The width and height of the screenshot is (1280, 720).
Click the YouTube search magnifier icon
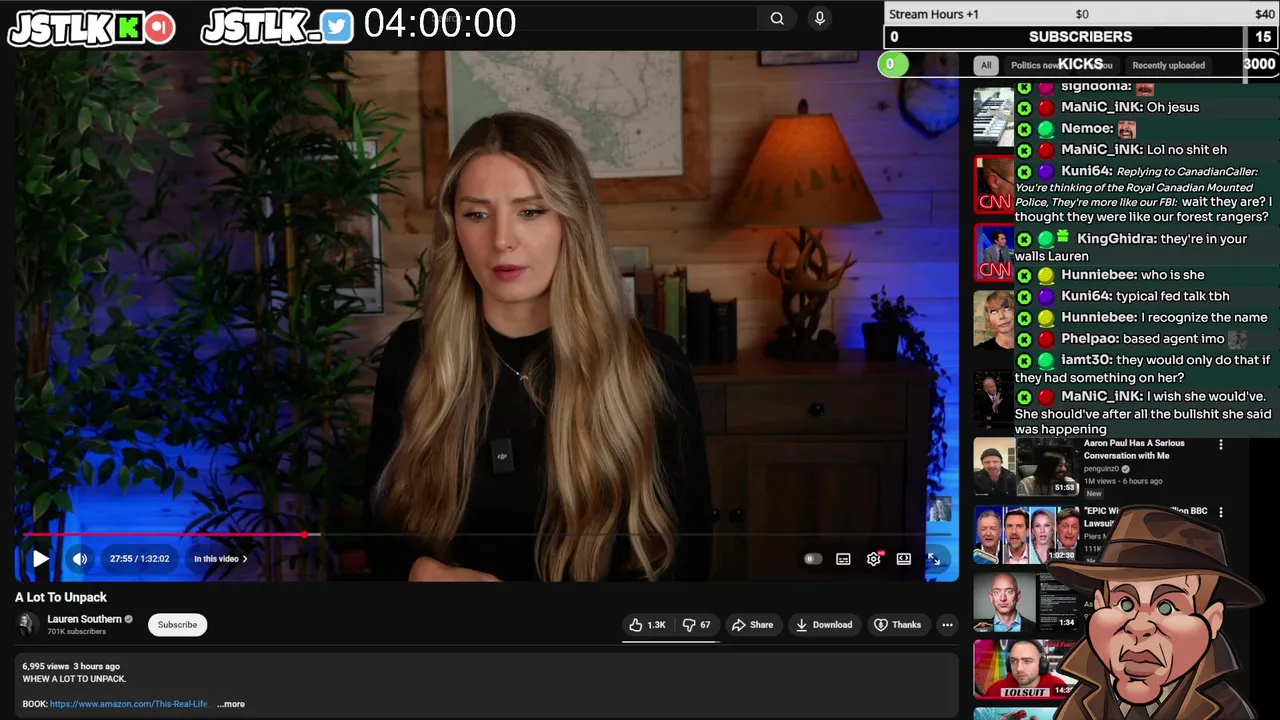coord(777,18)
